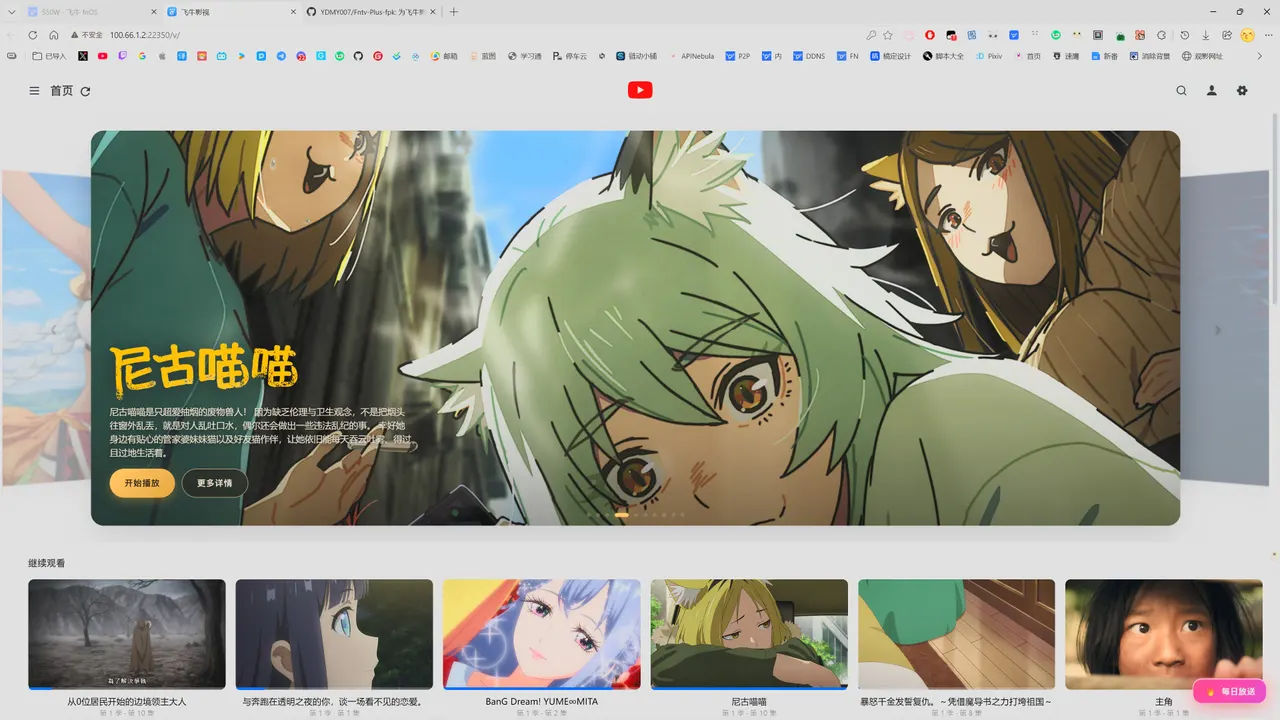1280x720 pixels.
Task: Click the 不安全 security warning label
Action: [87, 35]
